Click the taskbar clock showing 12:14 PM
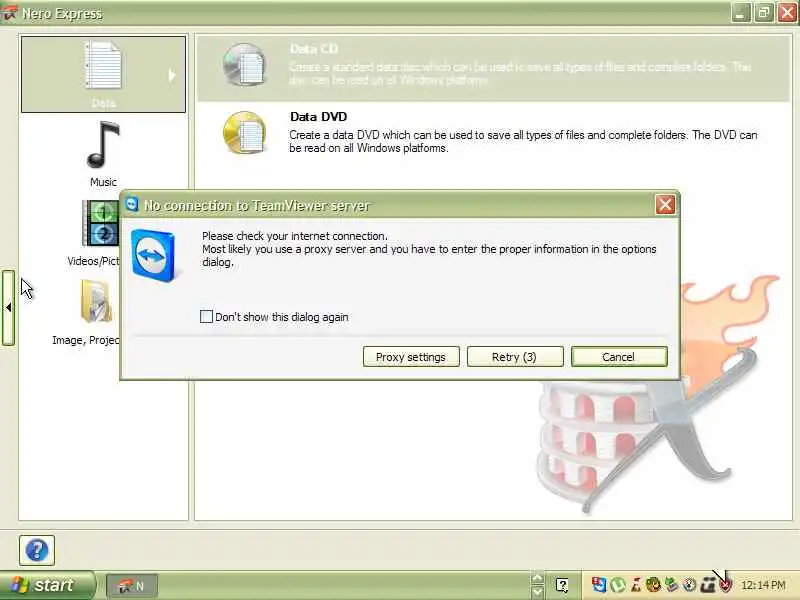Screen dimensions: 800x600 click(x=763, y=585)
